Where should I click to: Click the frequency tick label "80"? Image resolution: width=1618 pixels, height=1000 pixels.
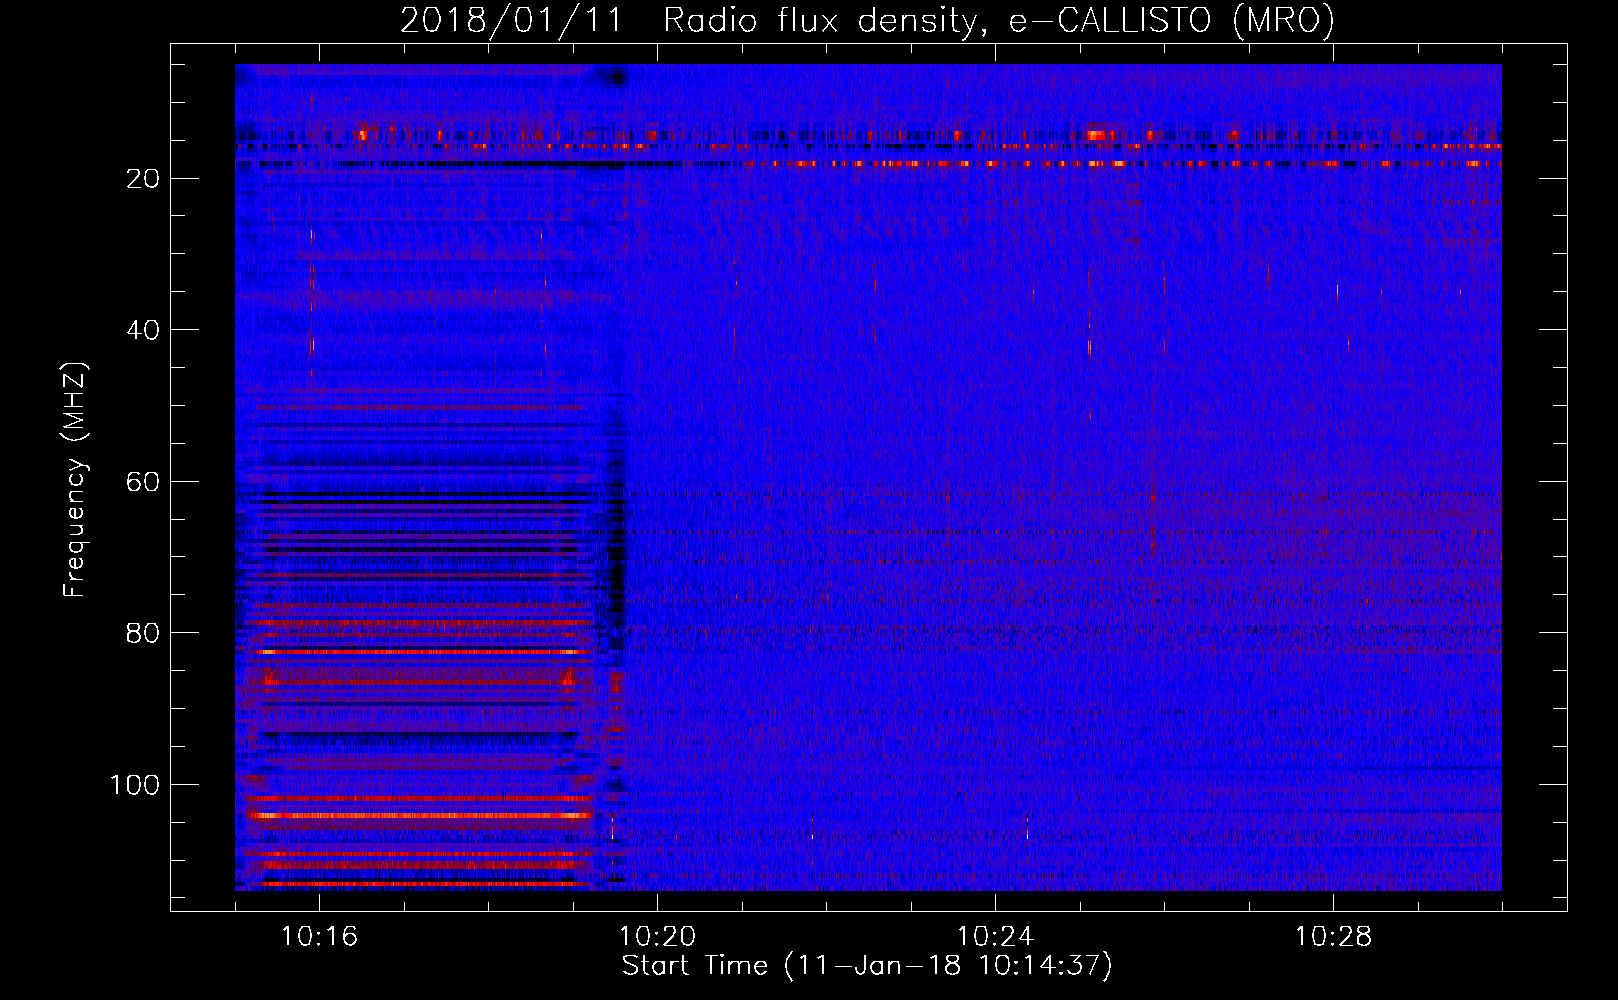pos(144,633)
